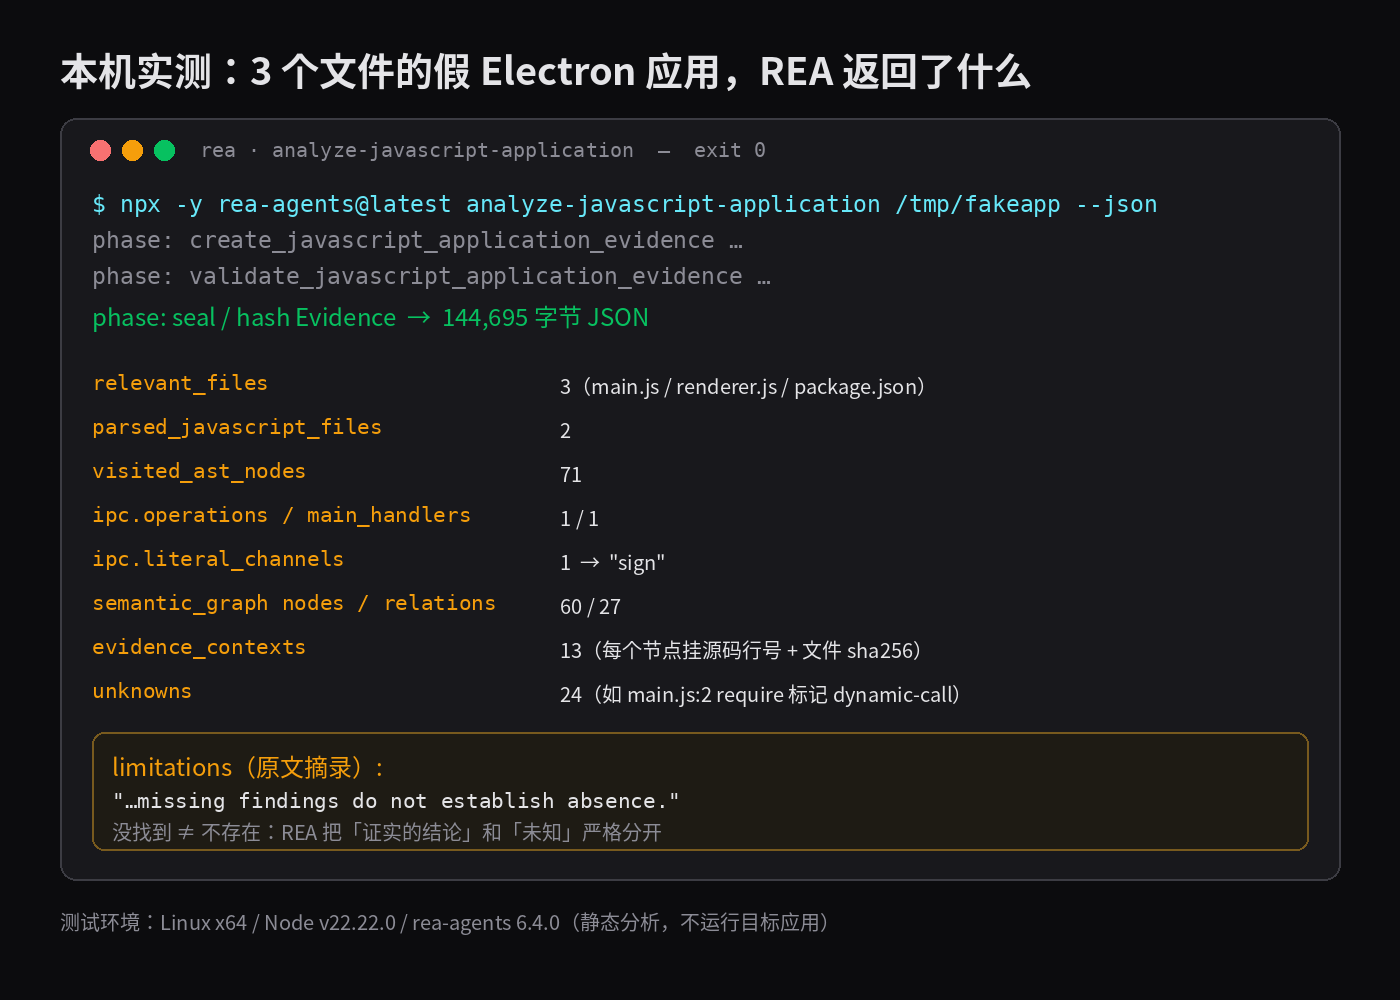Click the 'validate_javascript_application_evidence' phase line
This screenshot has height=1000, width=1400.
(x=432, y=276)
